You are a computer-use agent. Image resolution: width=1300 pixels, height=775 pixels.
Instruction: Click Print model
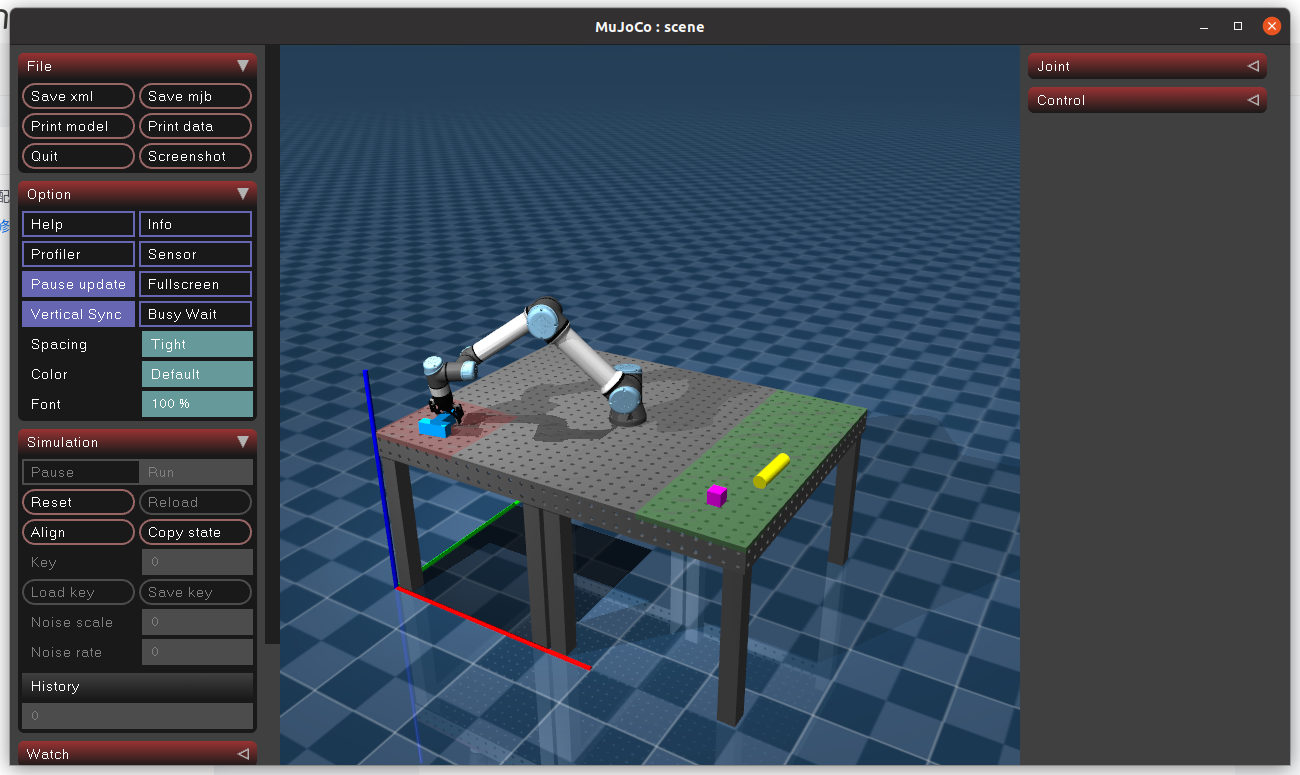coord(78,126)
